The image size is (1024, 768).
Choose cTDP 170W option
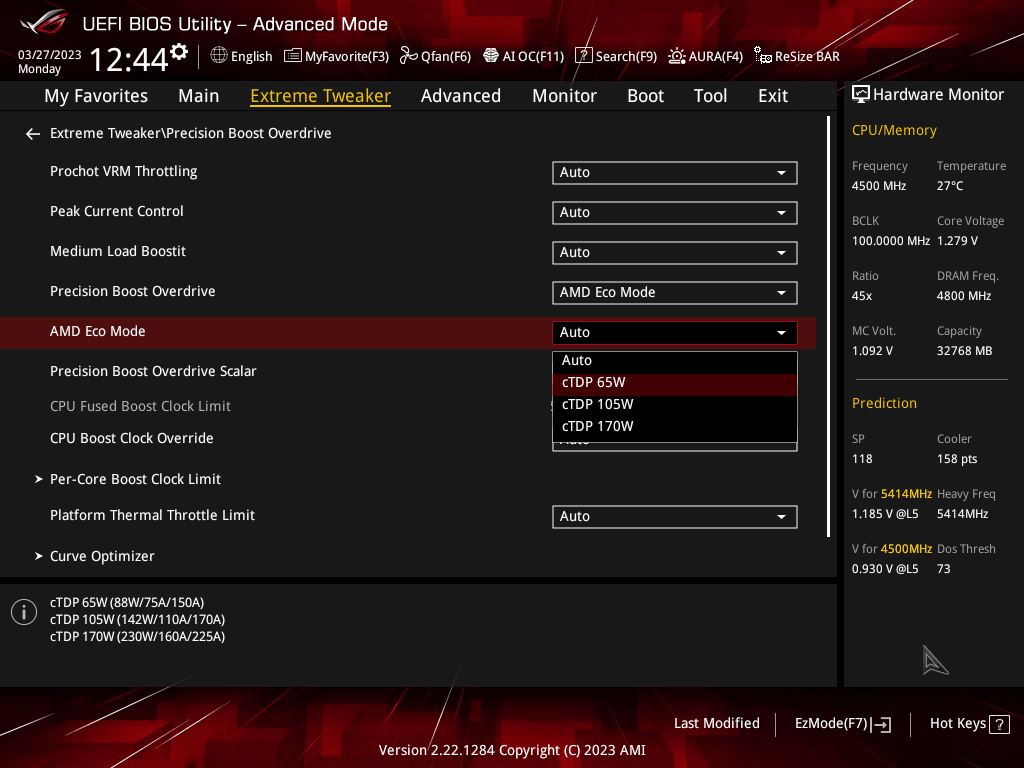tap(675, 426)
